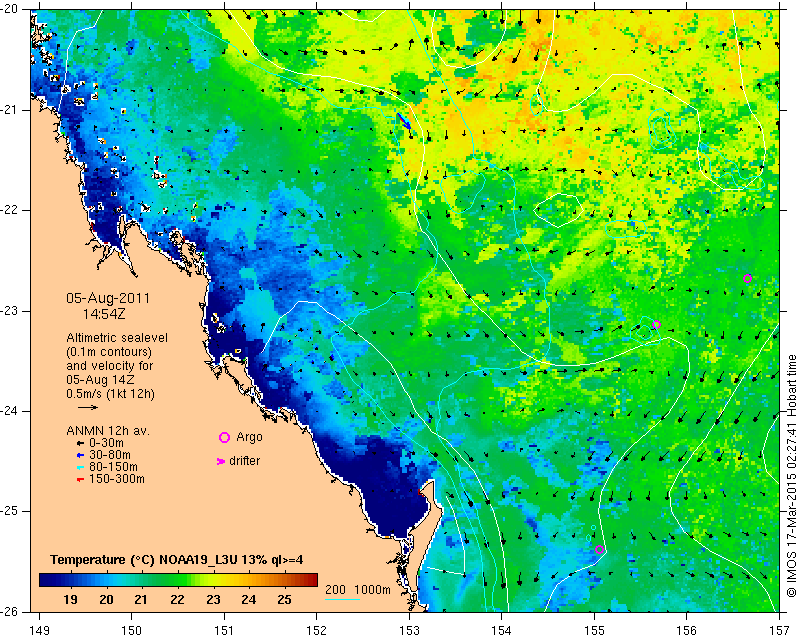
Task: Pick the dark red end of temperature color bar
Action: tap(313, 580)
